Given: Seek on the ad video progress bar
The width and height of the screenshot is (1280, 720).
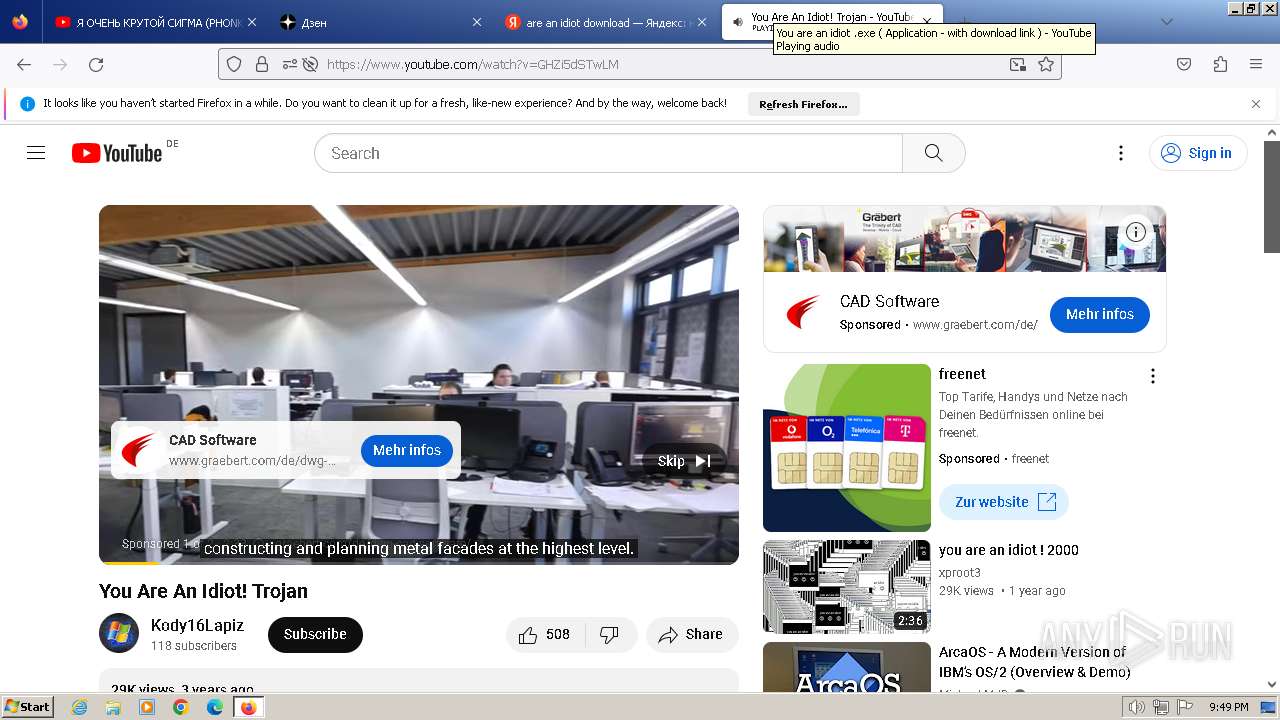Looking at the screenshot, I should pos(419,563).
